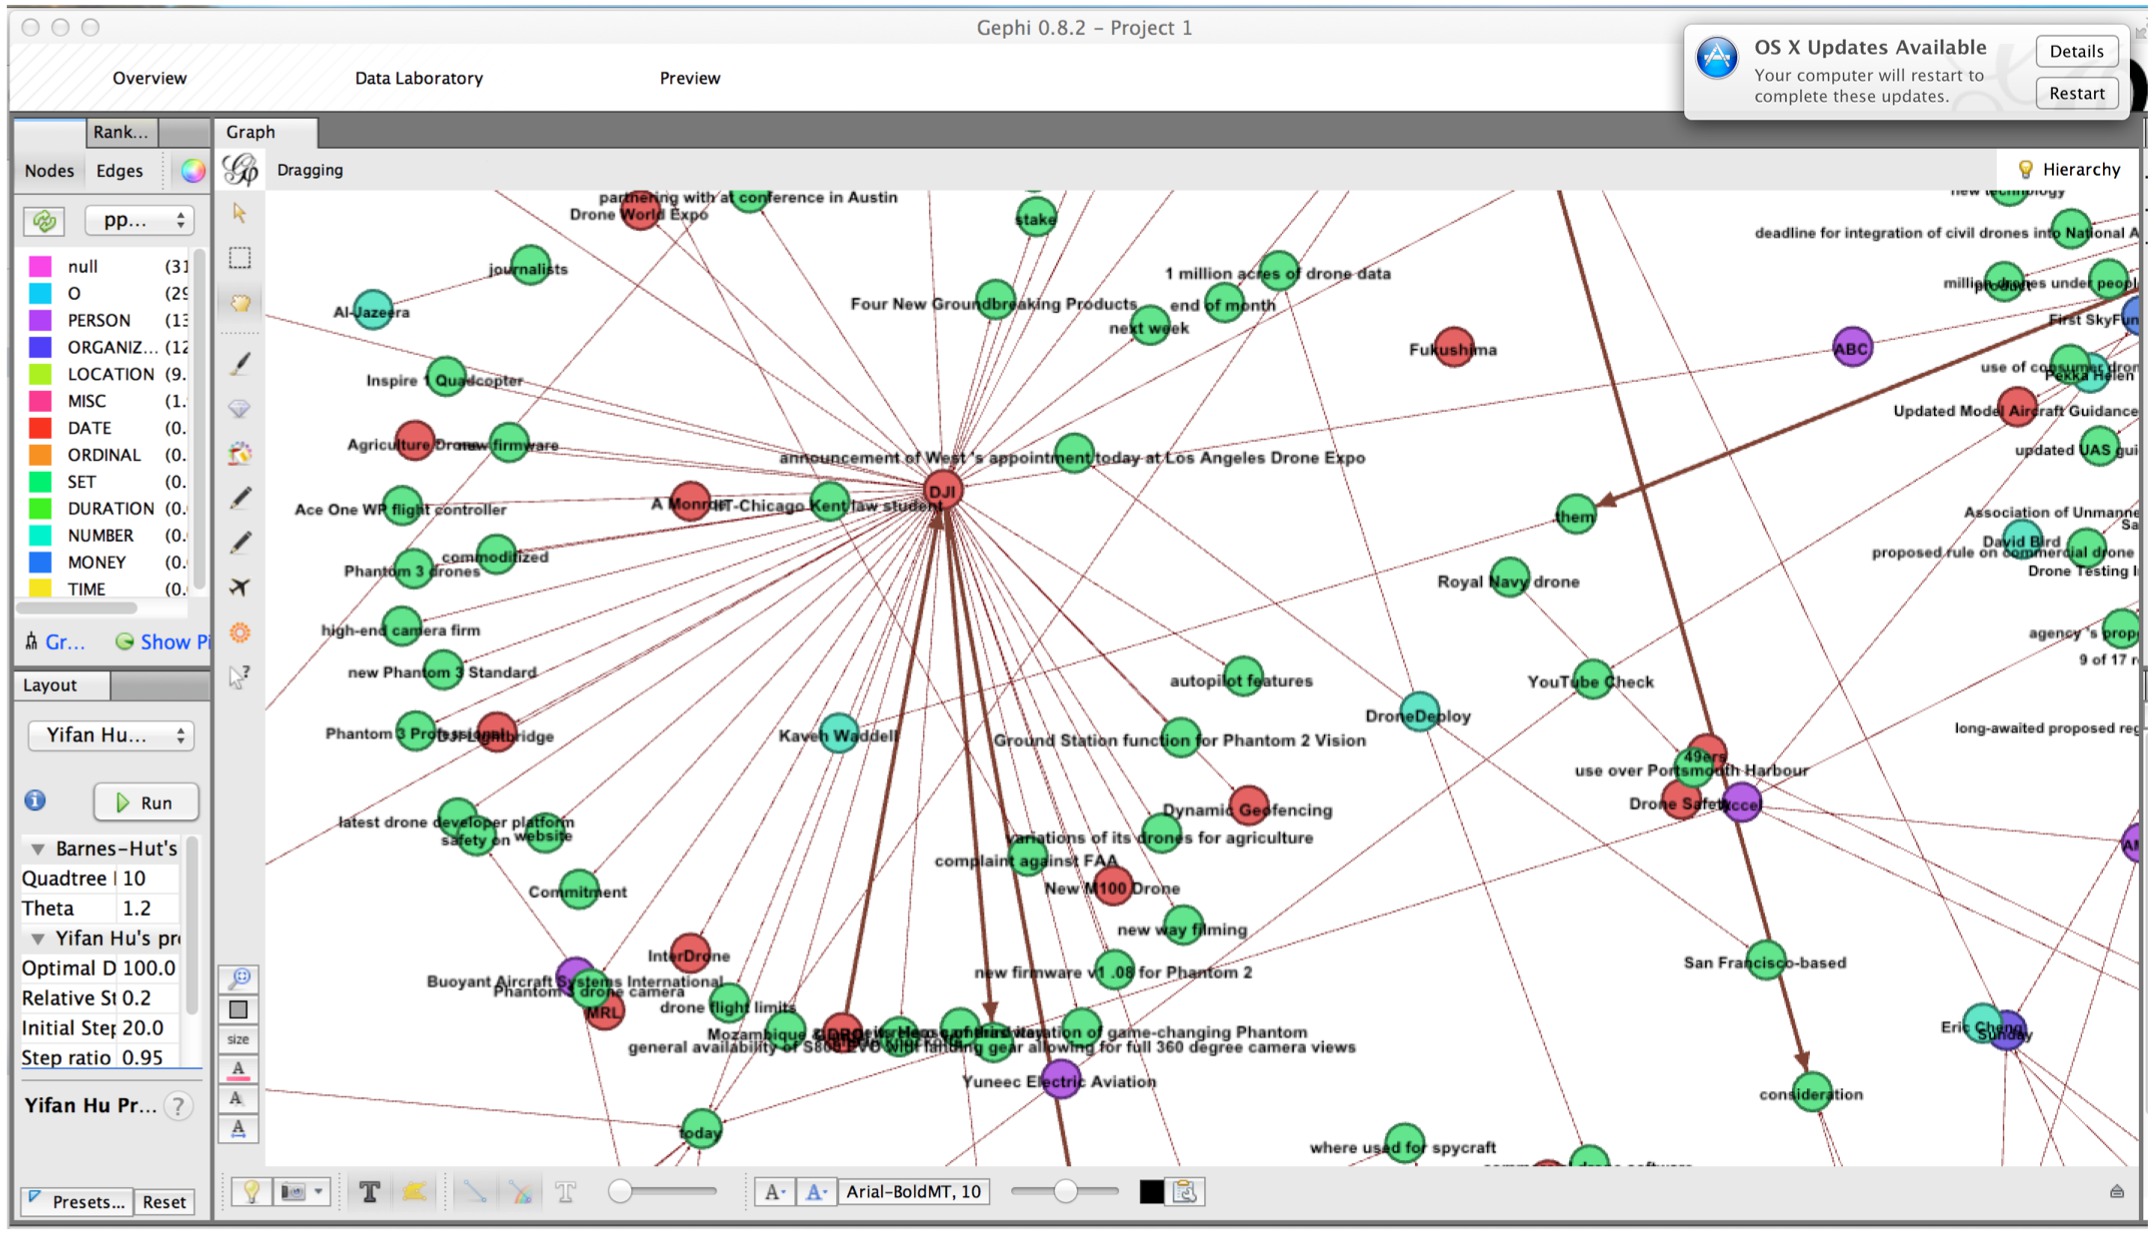
Task: Select the heat map tool
Action: click(240, 632)
